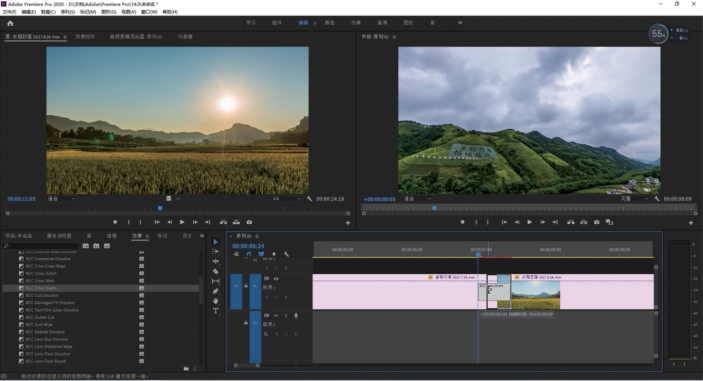Open Program monitor zoom level dropdown
The width and height of the screenshot is (703, 381).
417,199
